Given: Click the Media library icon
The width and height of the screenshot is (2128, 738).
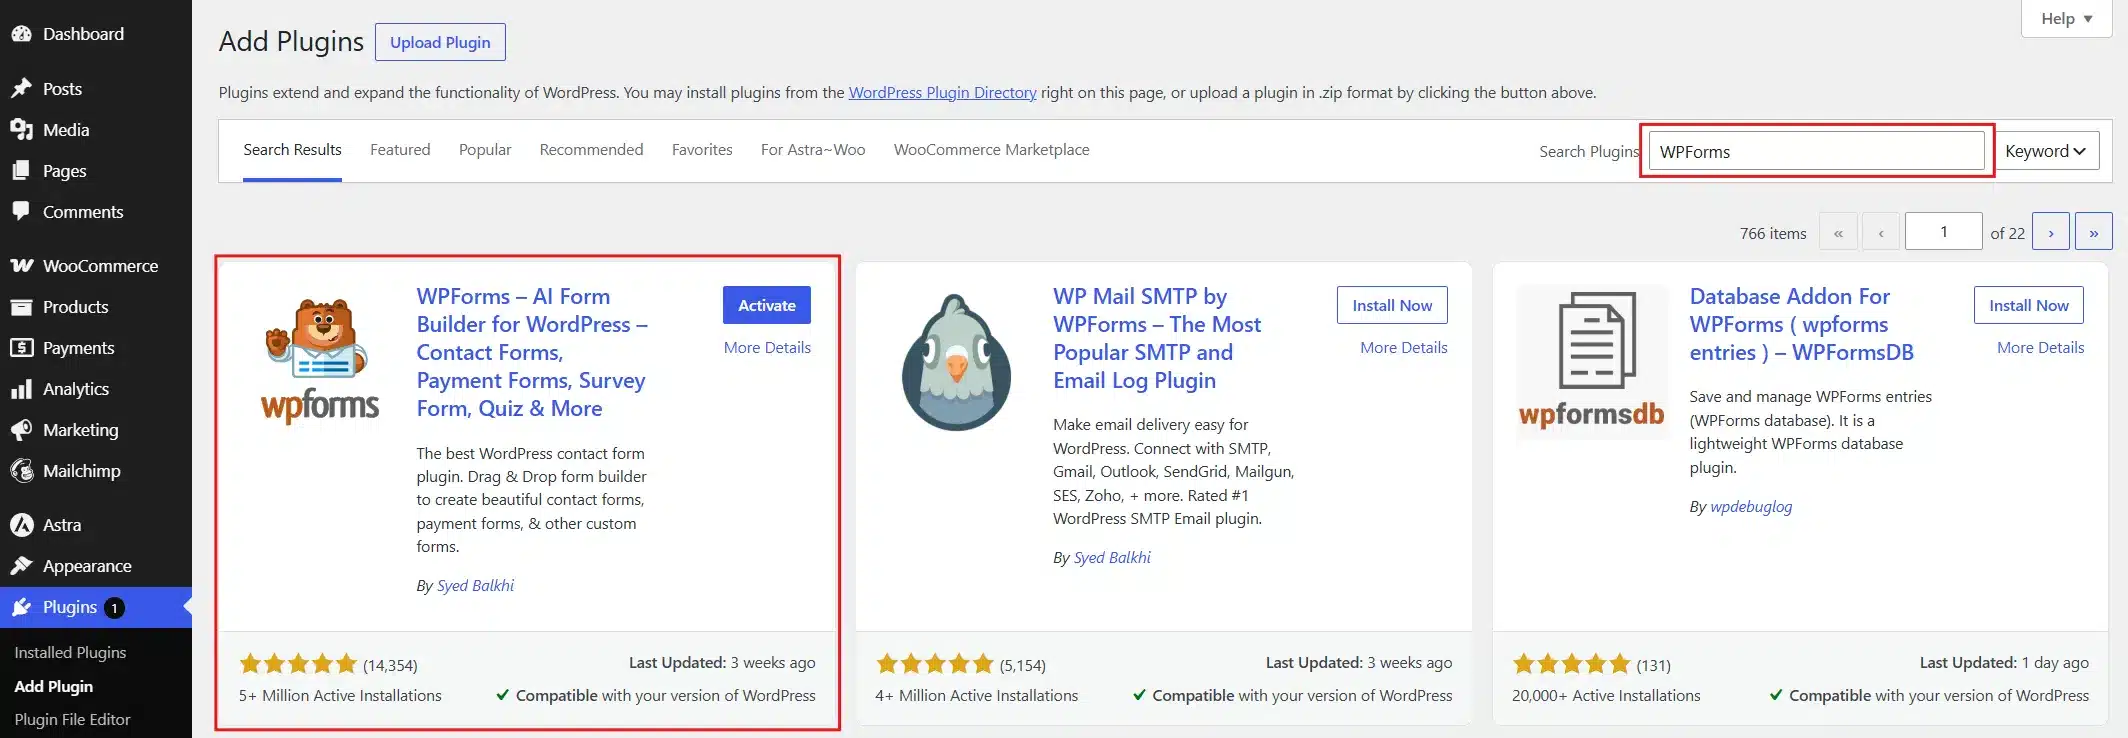Looking at the screenshot, I should pos(21,130).
